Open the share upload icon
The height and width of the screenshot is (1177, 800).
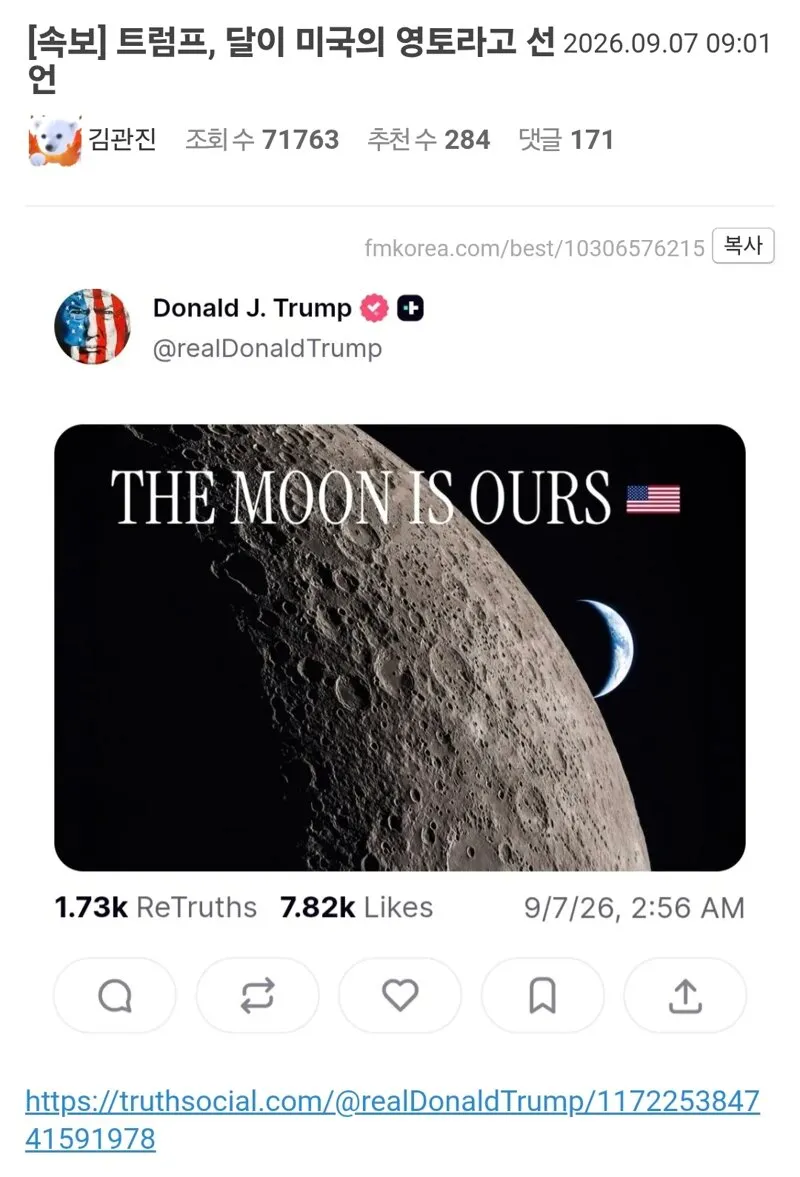coord(685,996)
